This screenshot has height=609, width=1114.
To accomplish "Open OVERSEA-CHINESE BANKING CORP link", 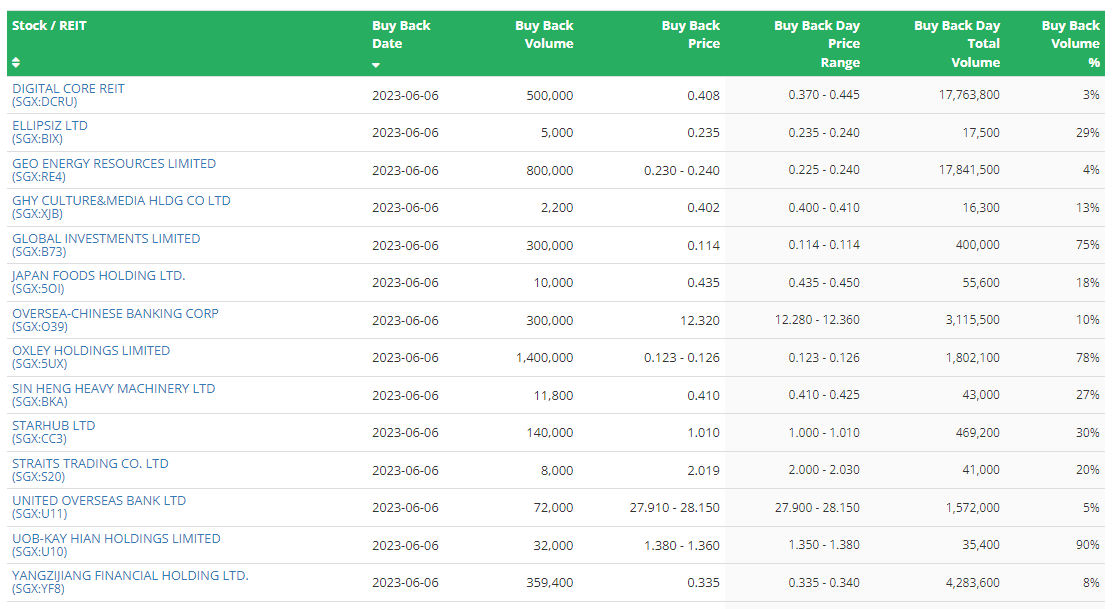I will tap(115, 320).
